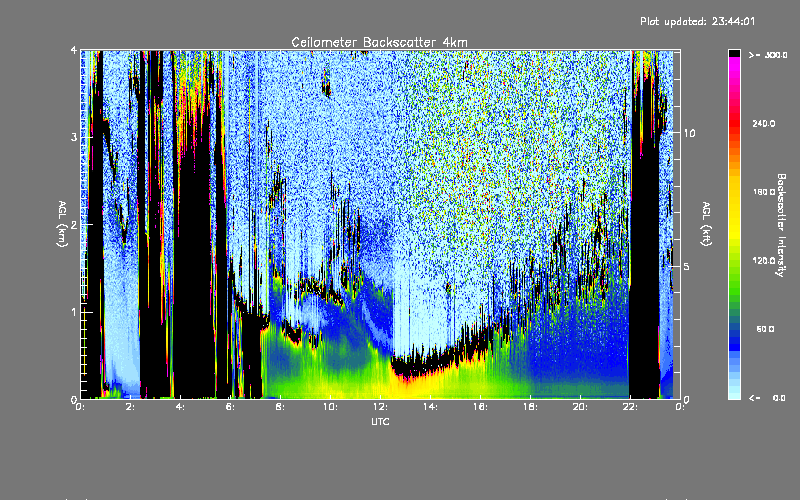Select the "3" tick on AGL (km) axis
Image resolution: width=800 pixels, height=500 pixels.
[74, 137]
